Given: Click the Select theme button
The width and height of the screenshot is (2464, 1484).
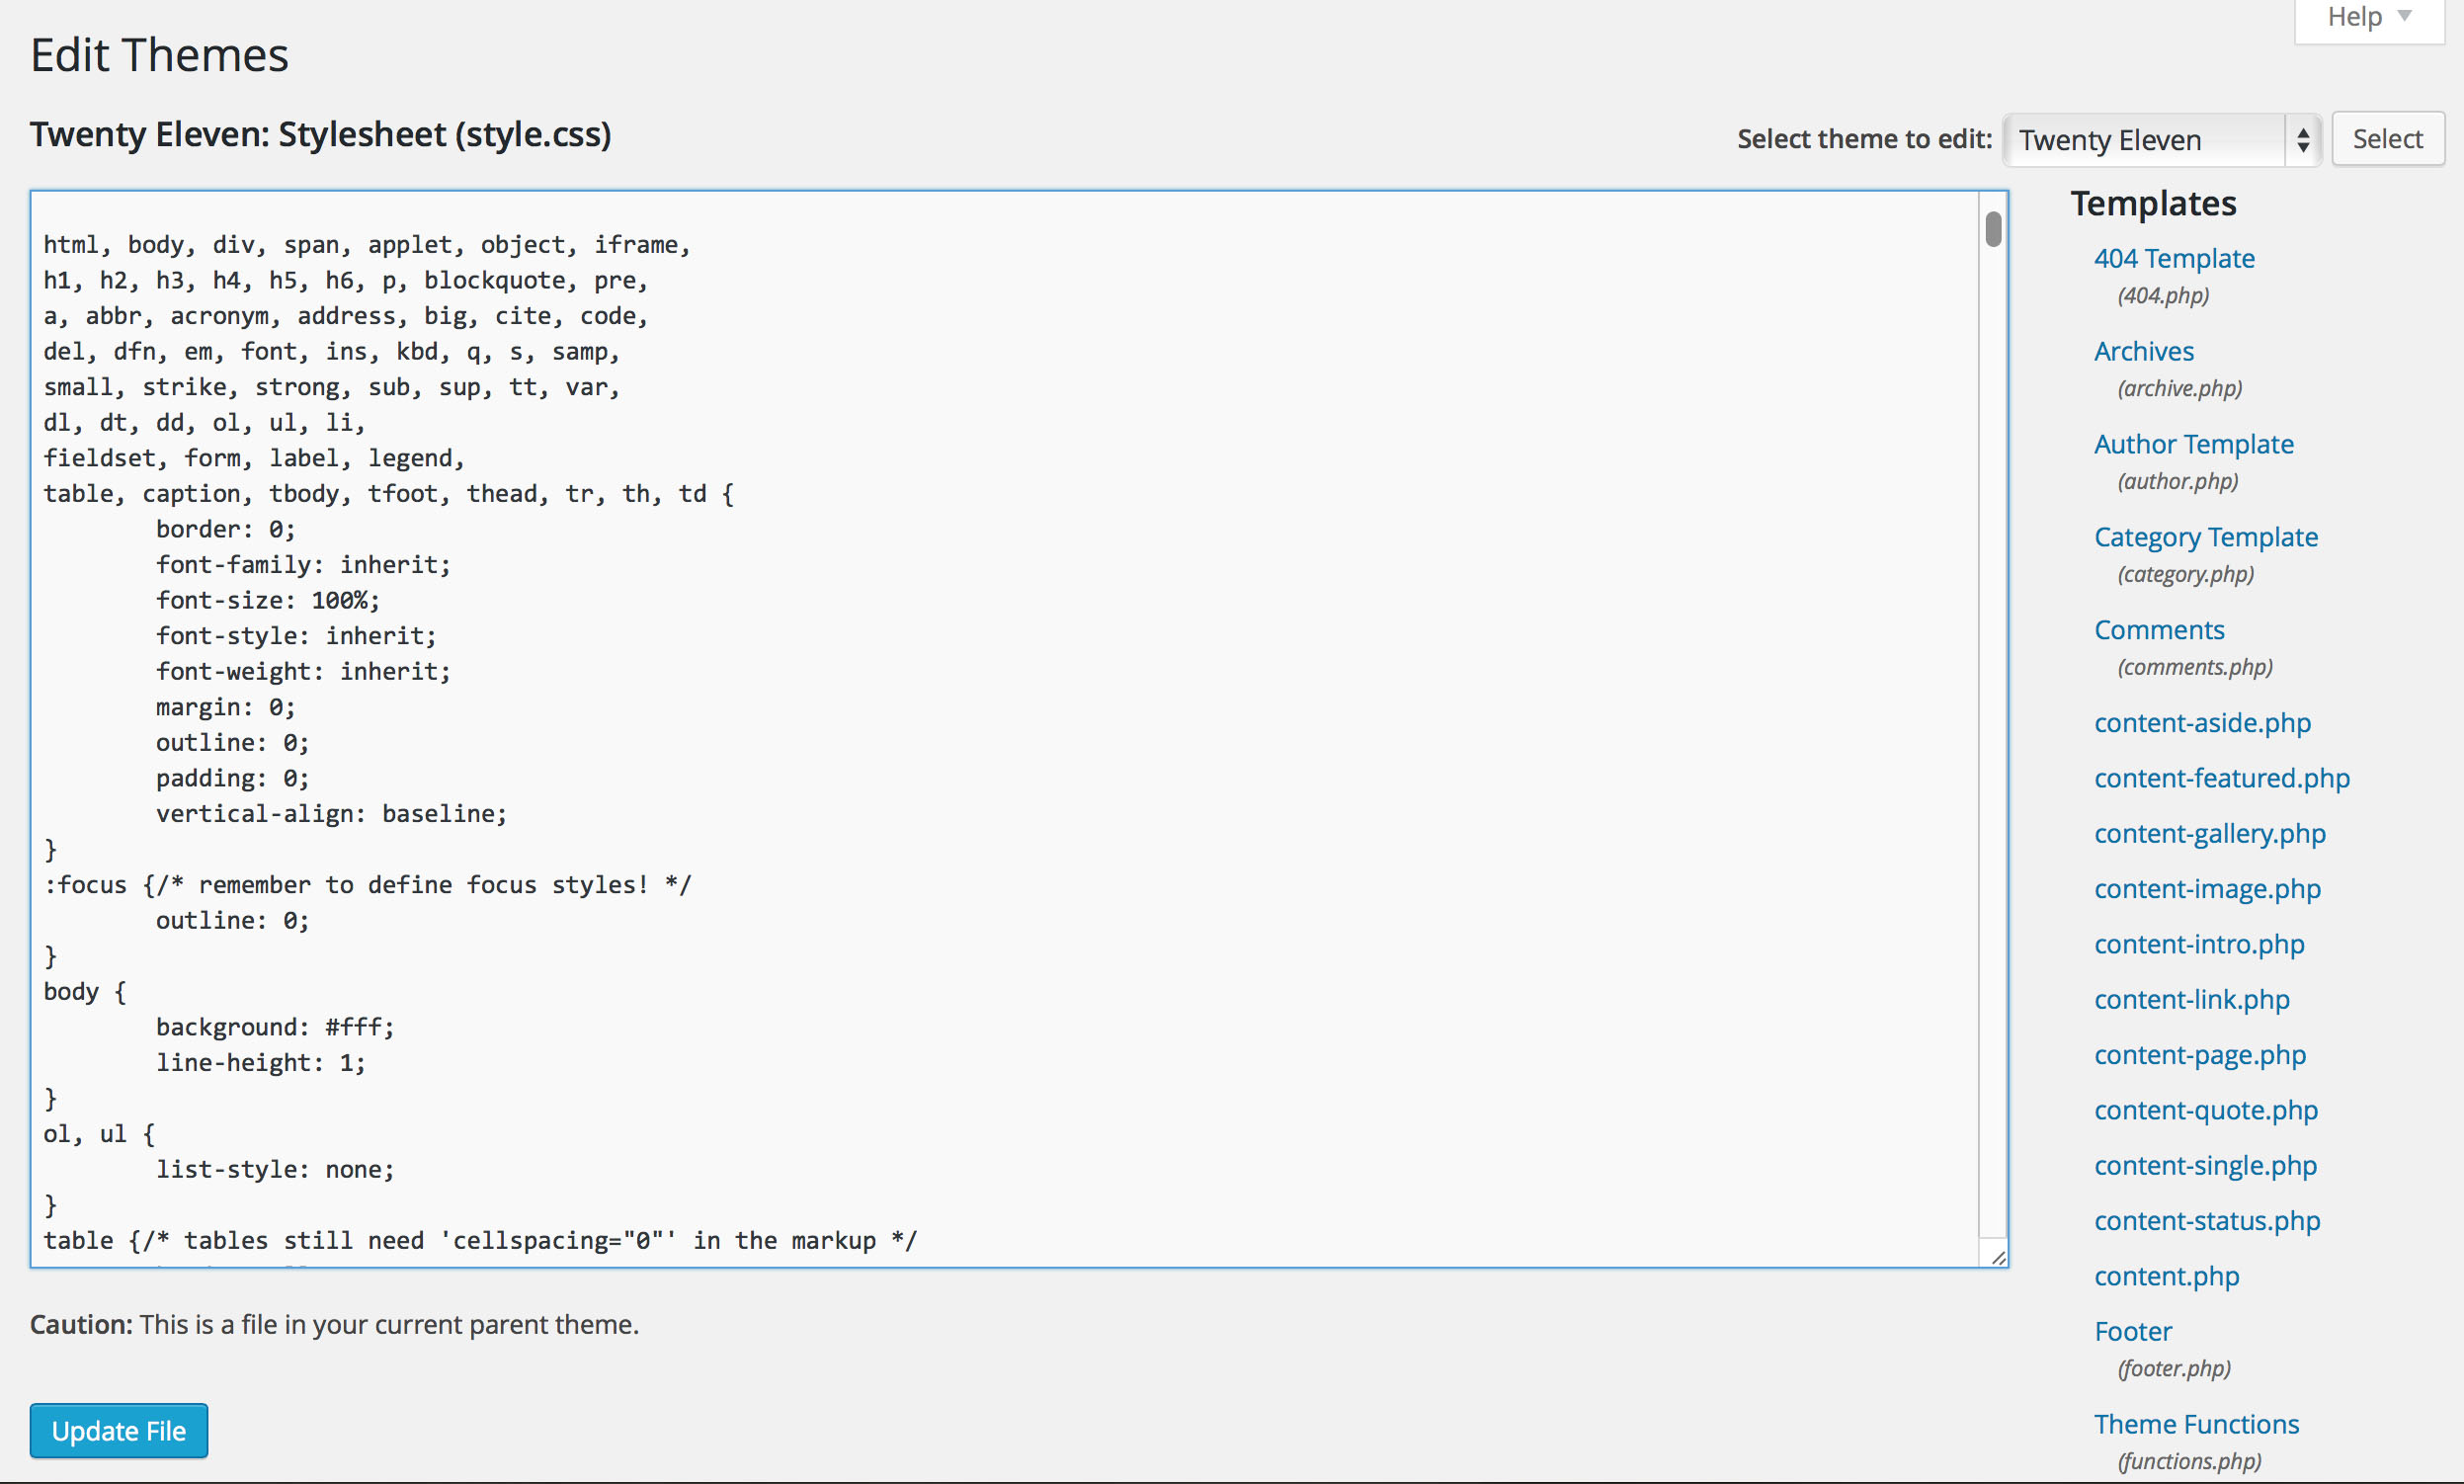Looking at the screenshot, I should 2387,139.
